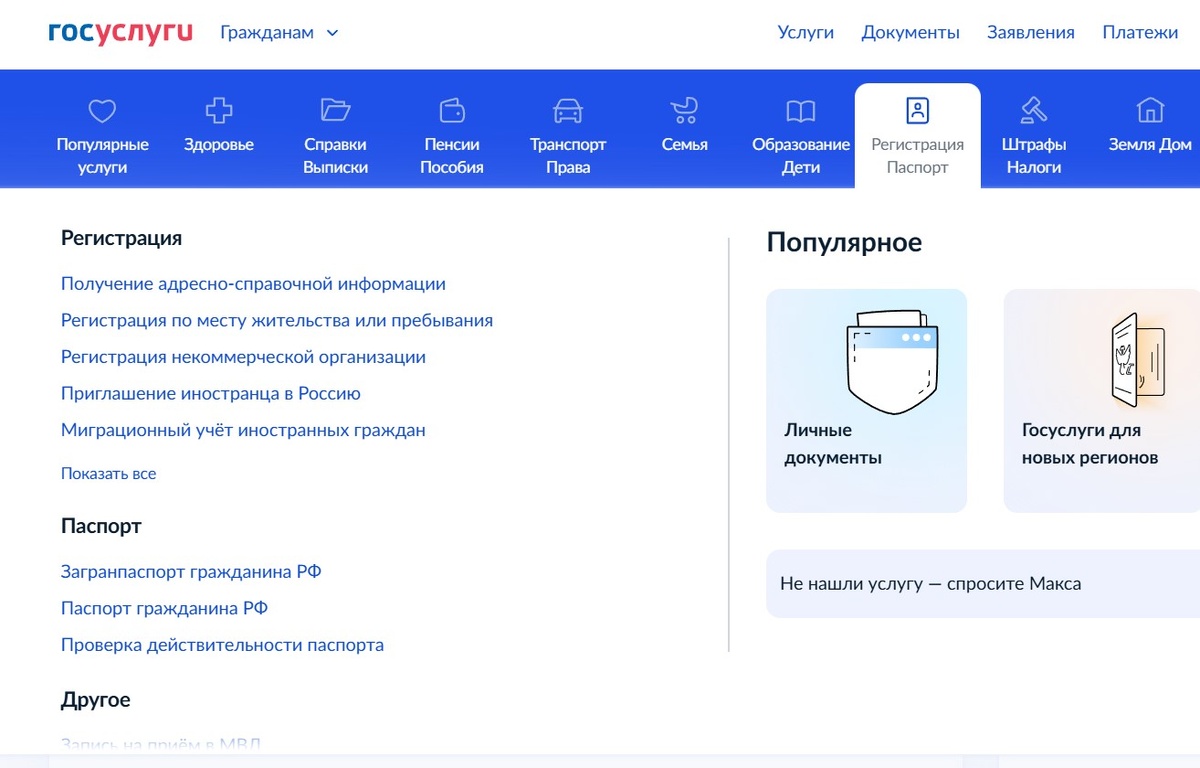Open Пенсии Пособия via wallet icon
The image size is (1200, 768).
pyautogui.click(x=451, y=111)
